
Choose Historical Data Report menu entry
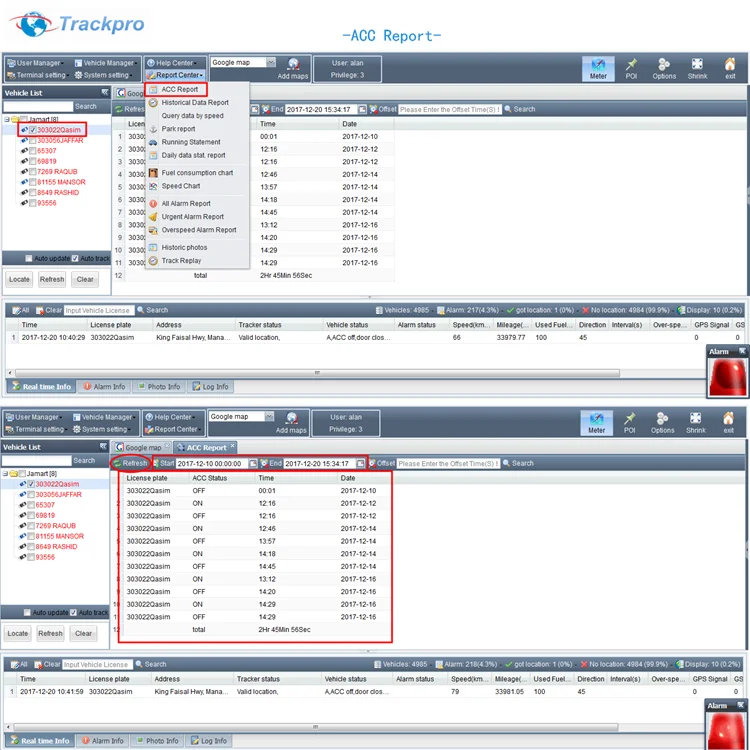pyautogui.click(x=195, y=102)
